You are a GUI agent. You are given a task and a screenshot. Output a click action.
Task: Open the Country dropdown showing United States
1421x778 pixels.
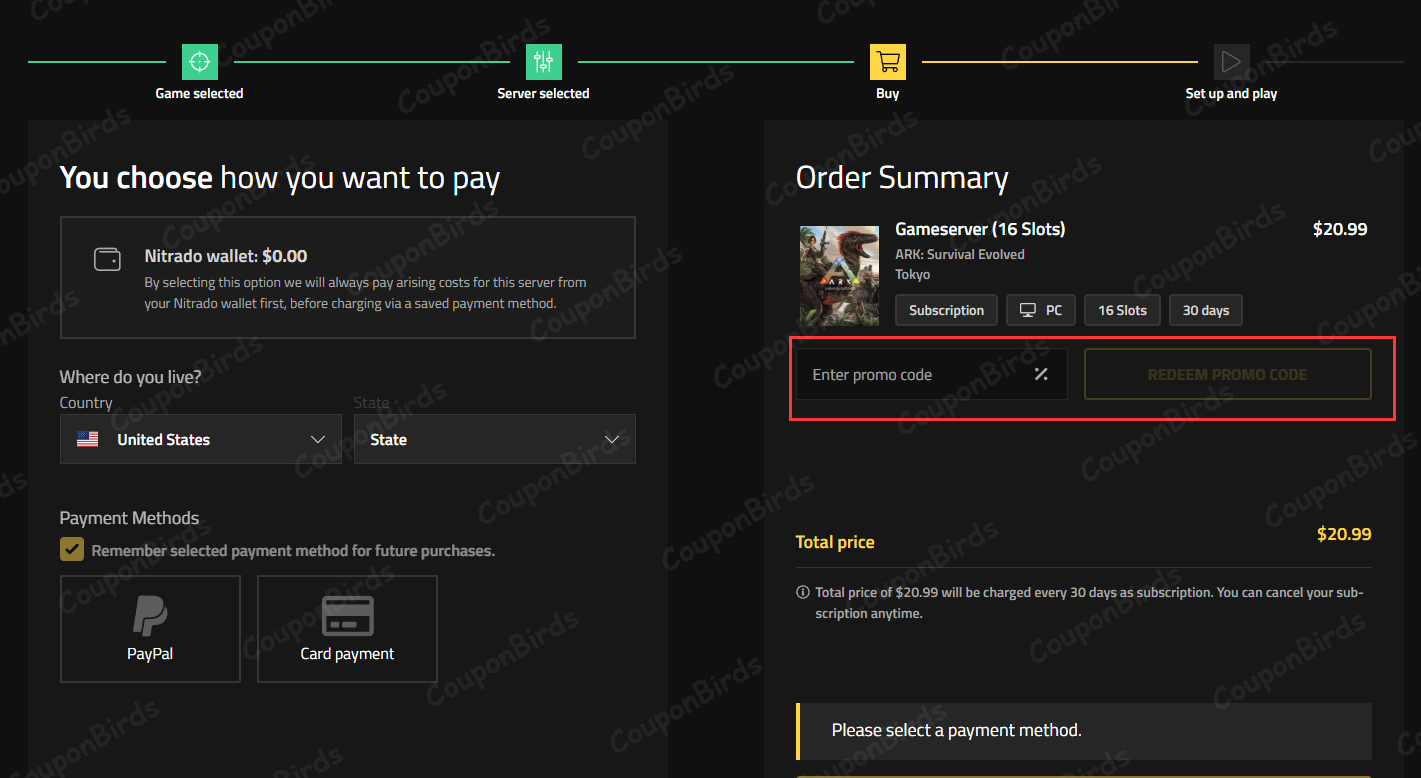(x=201, y=440)
